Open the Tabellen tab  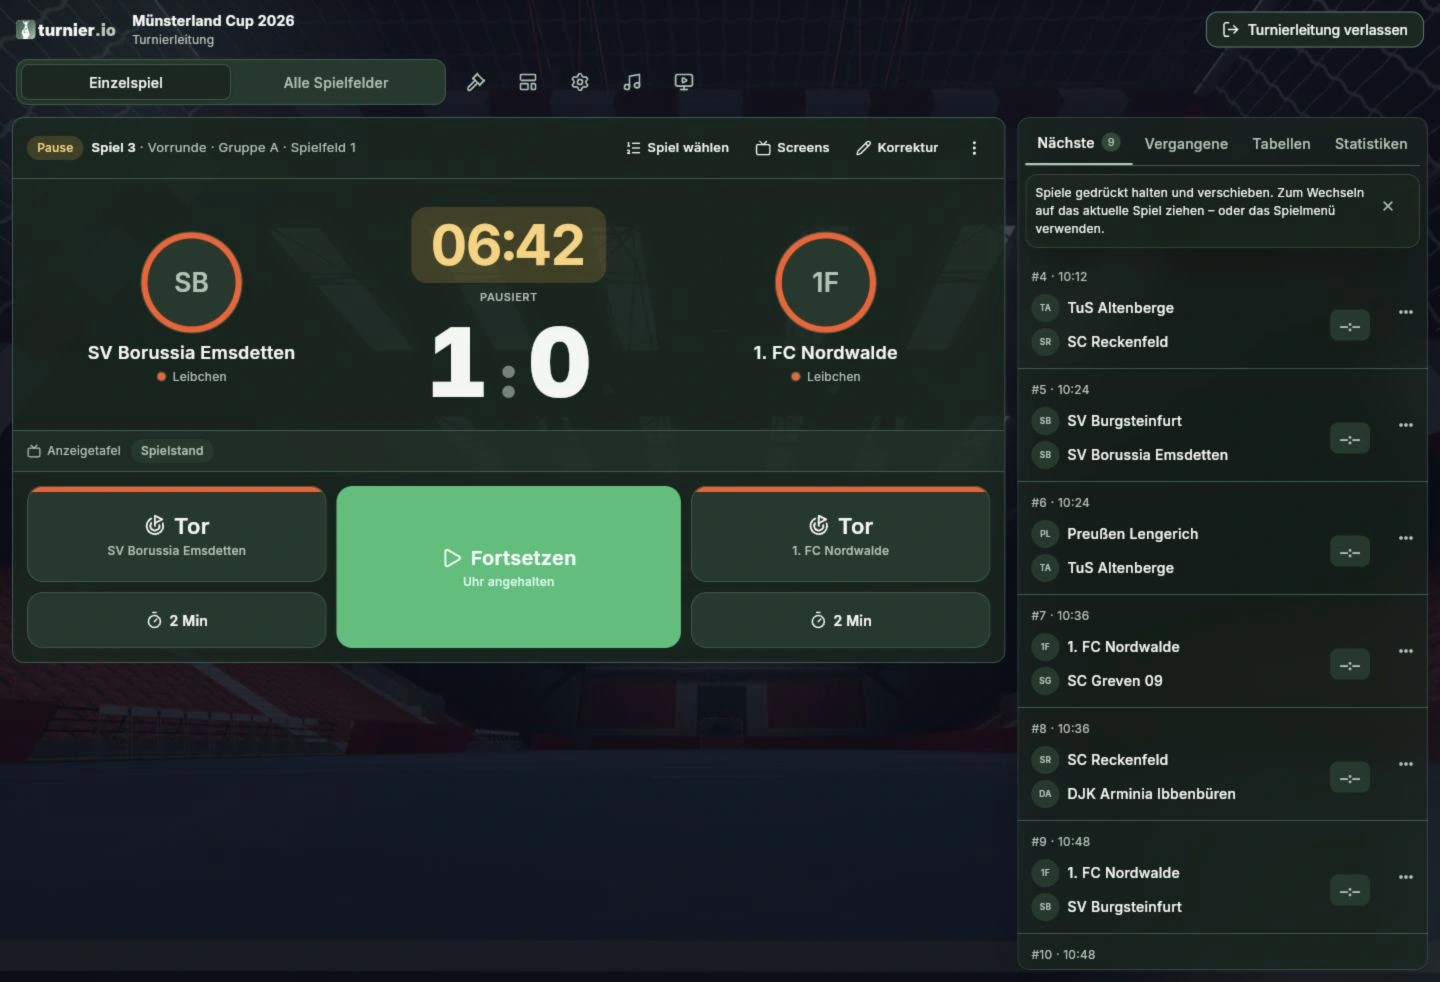(1281, 144)
